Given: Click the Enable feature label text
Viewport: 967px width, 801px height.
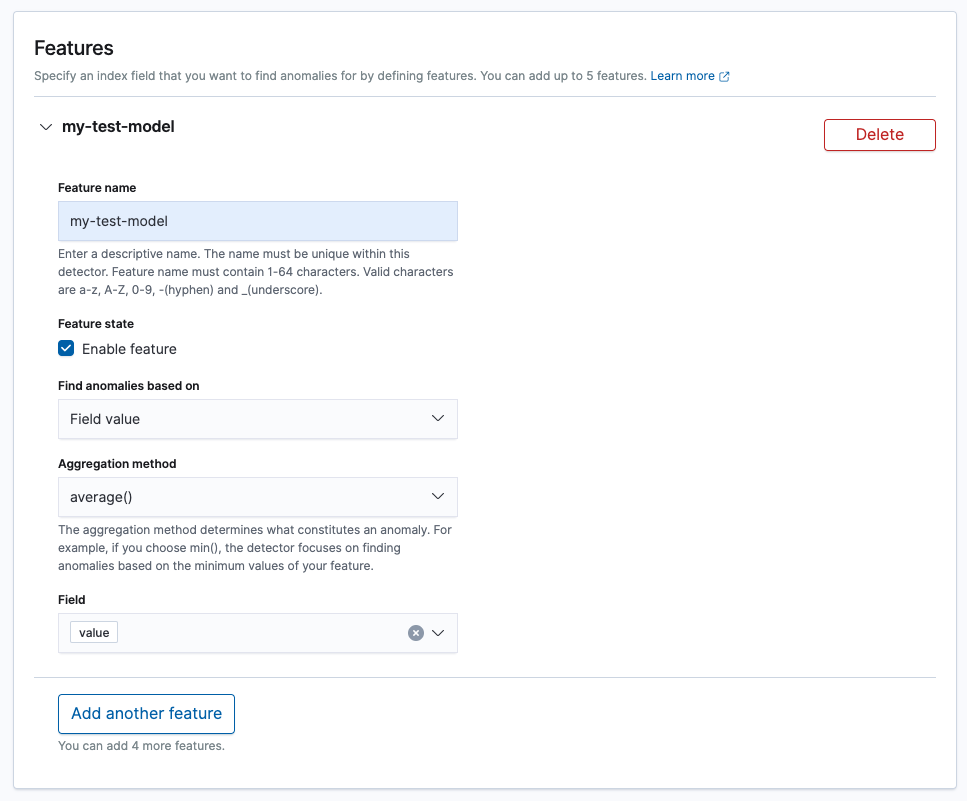Looking at the screenshot, I should click(129, 349).
